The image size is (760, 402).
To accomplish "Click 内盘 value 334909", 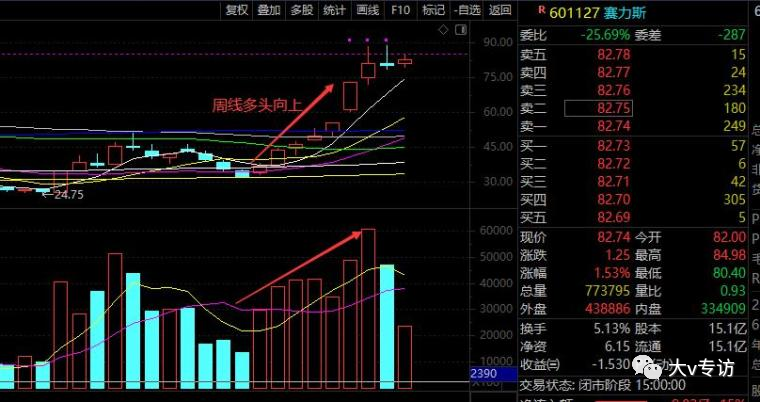I will pos(721,309).
